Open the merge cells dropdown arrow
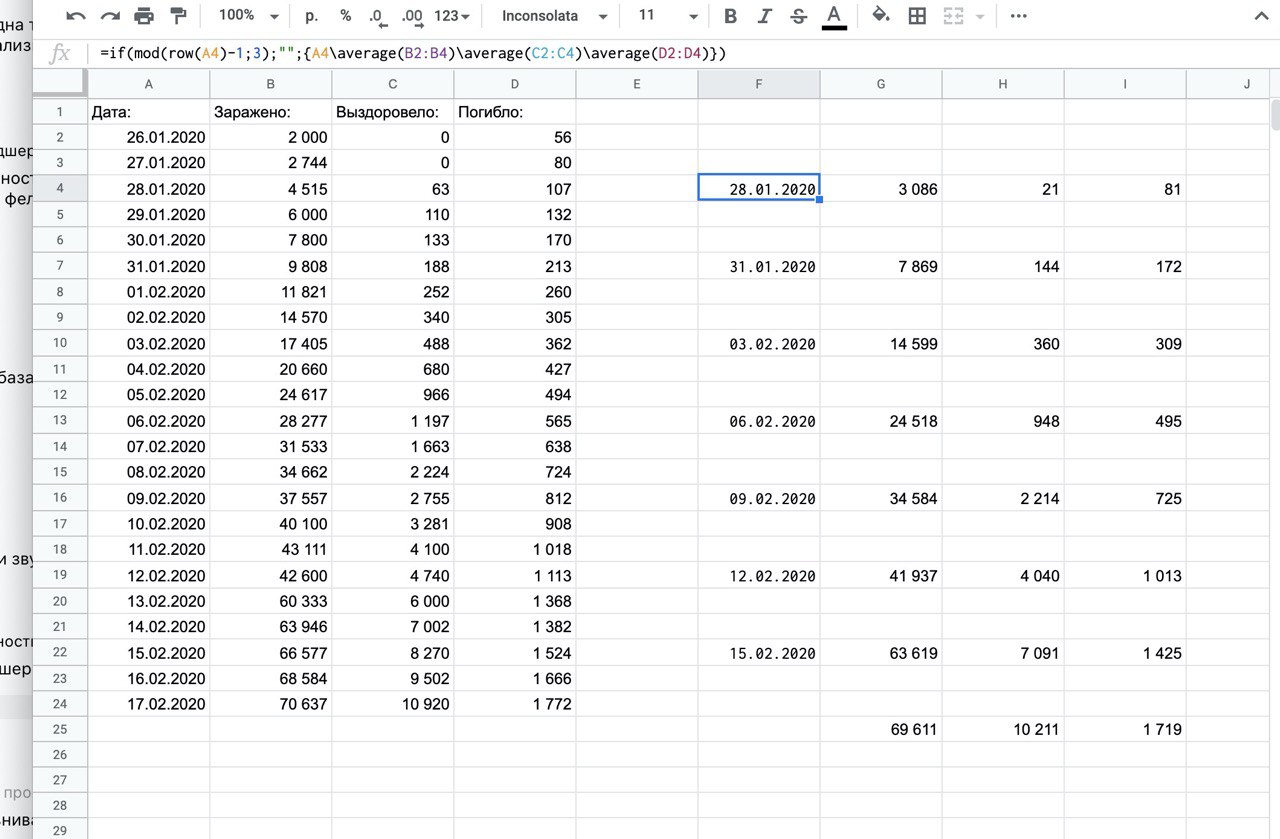 point(980,16)
